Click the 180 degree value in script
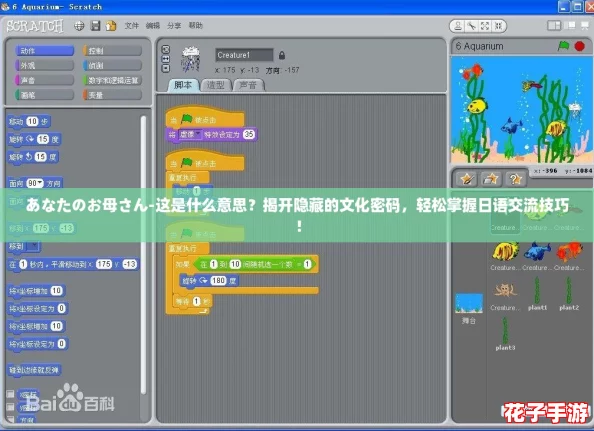Image resolution: width=594 pixels, height=431 pixels. pos(219,281)
